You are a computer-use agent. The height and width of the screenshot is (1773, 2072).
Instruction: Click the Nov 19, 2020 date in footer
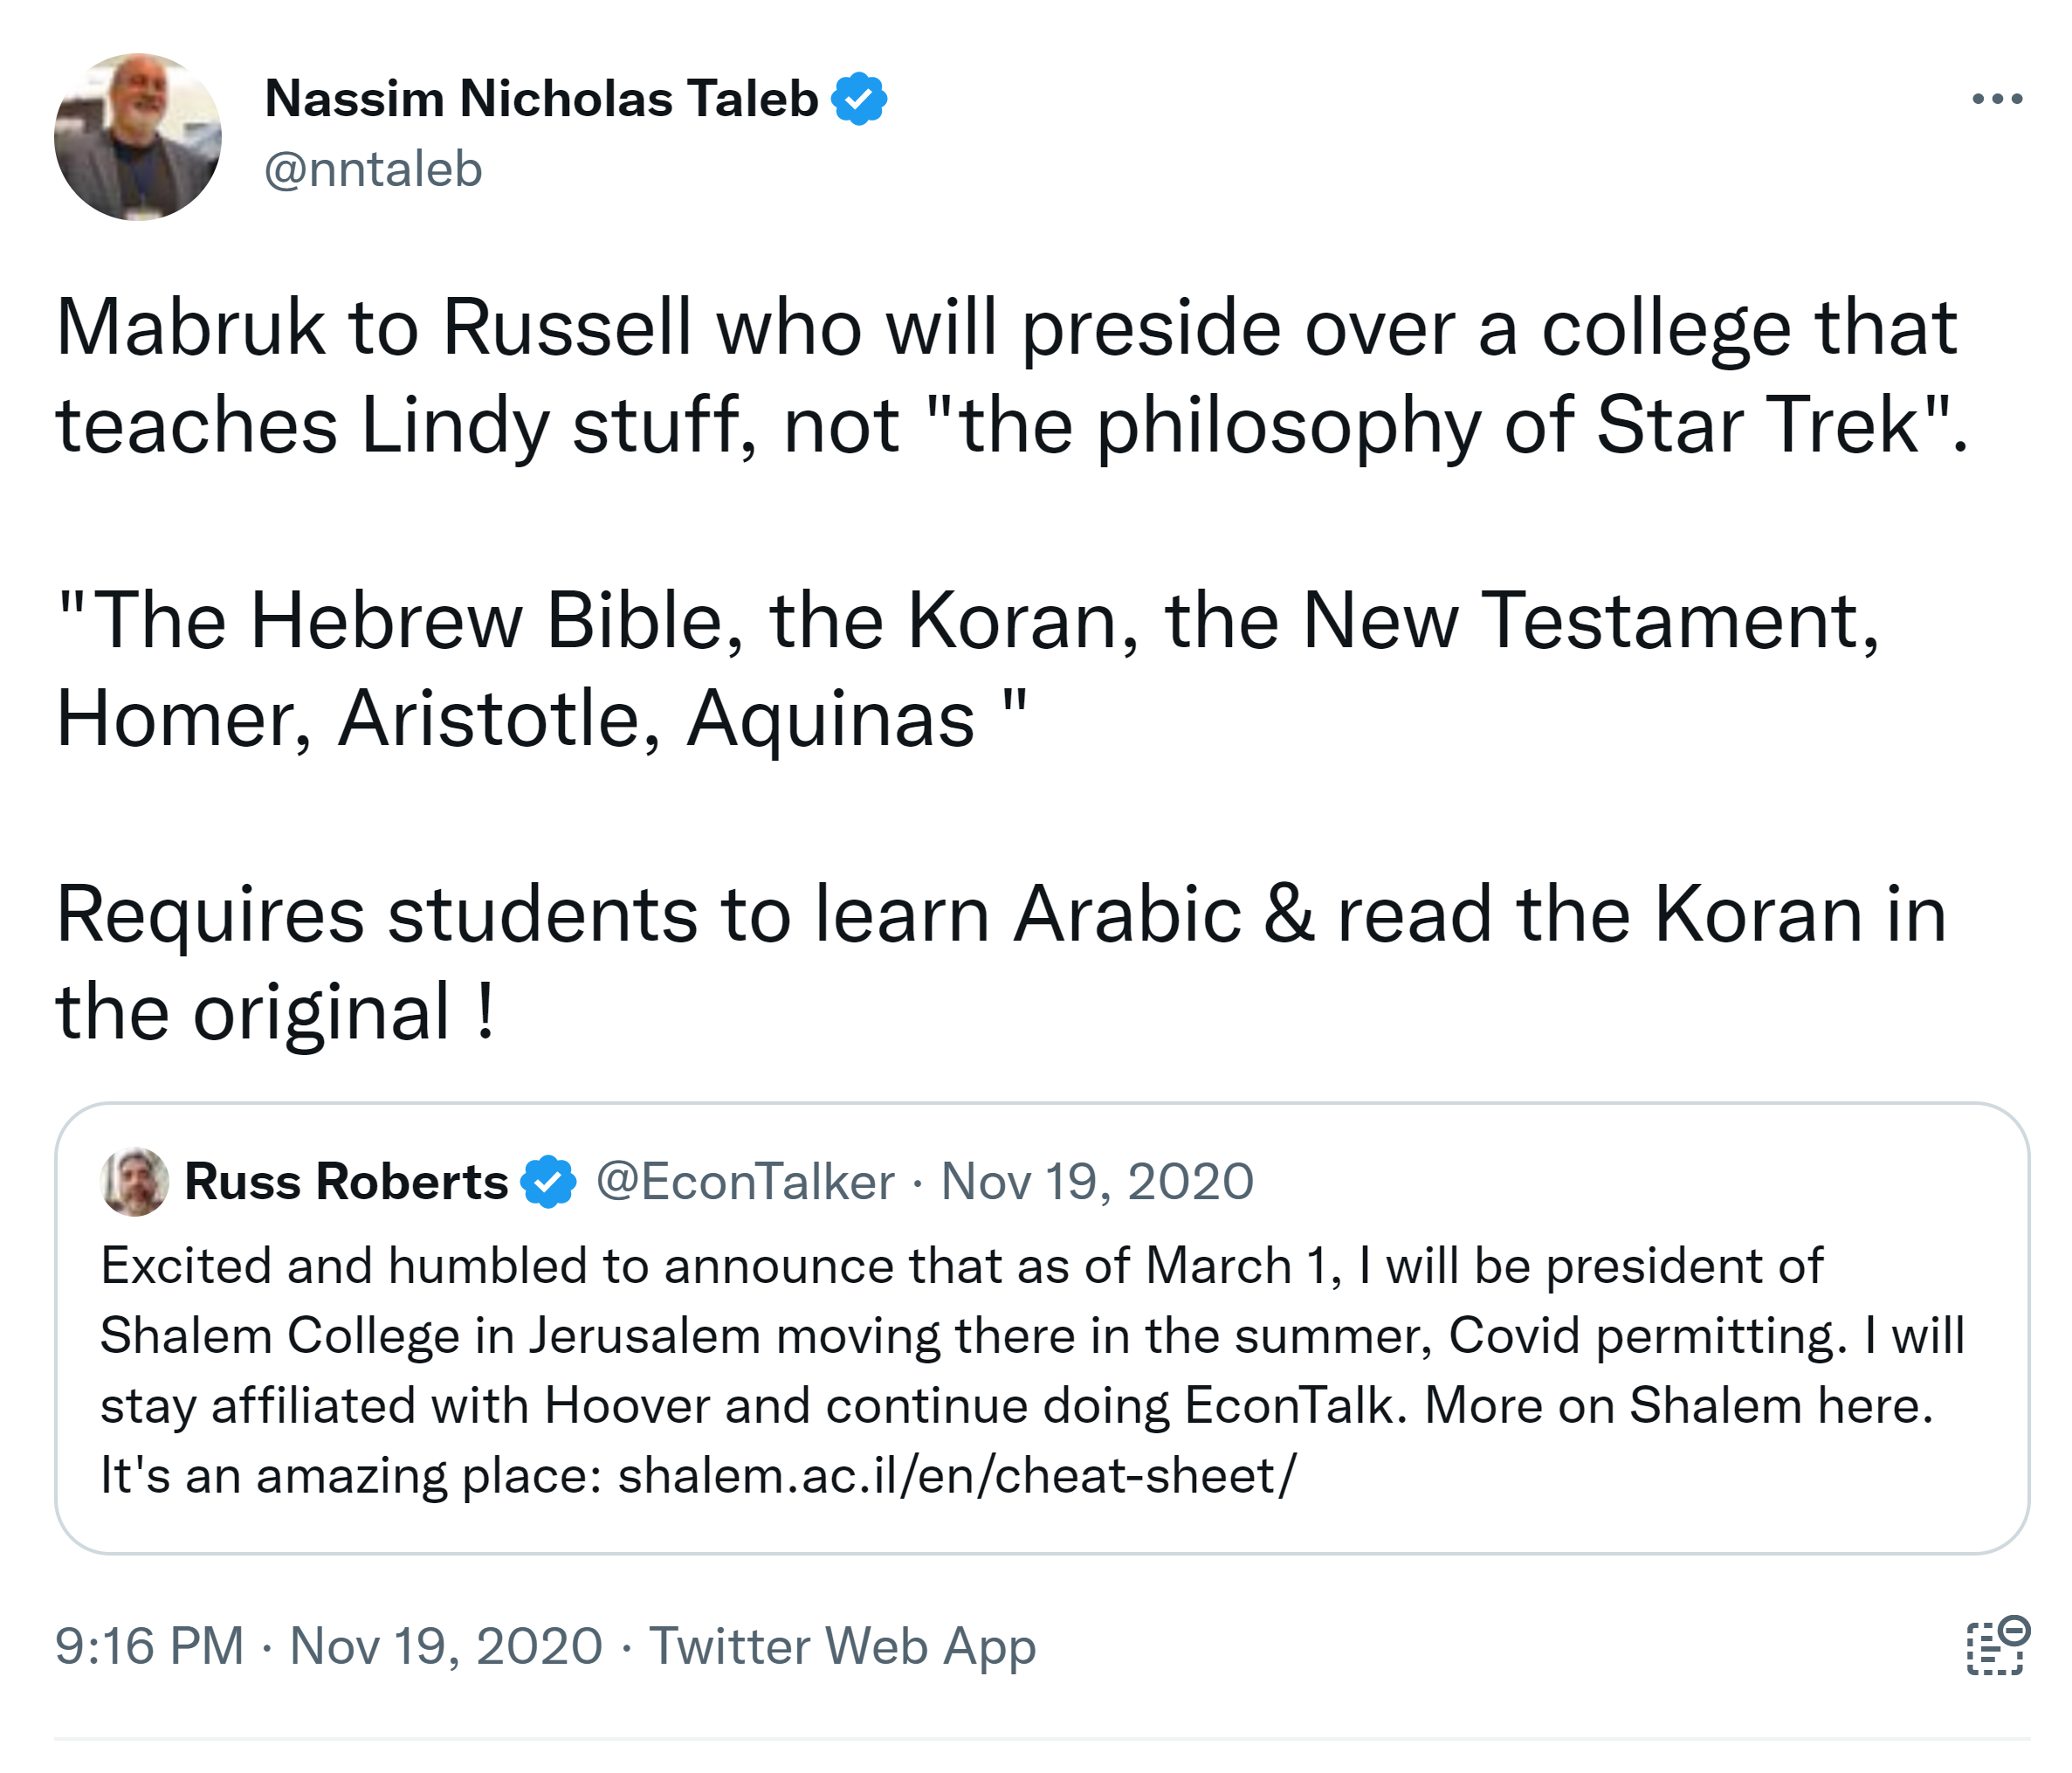[445, 1645]
